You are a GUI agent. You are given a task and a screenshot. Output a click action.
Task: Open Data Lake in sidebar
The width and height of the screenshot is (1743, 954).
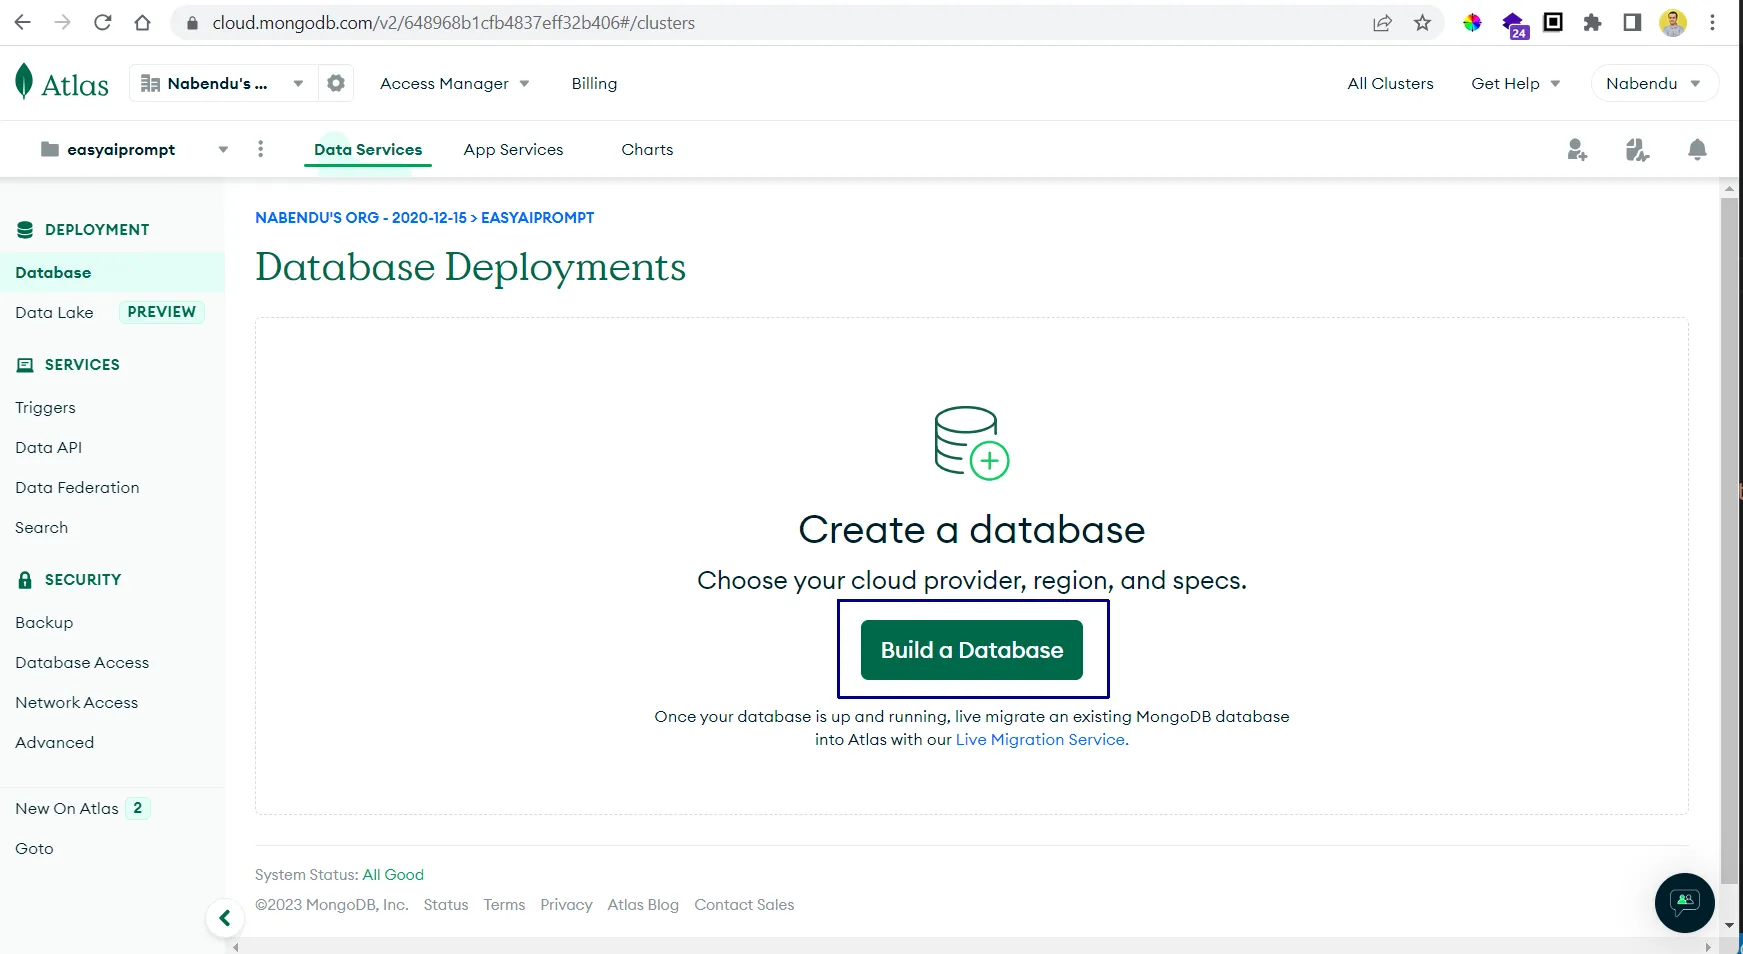[x=54, y=312]
